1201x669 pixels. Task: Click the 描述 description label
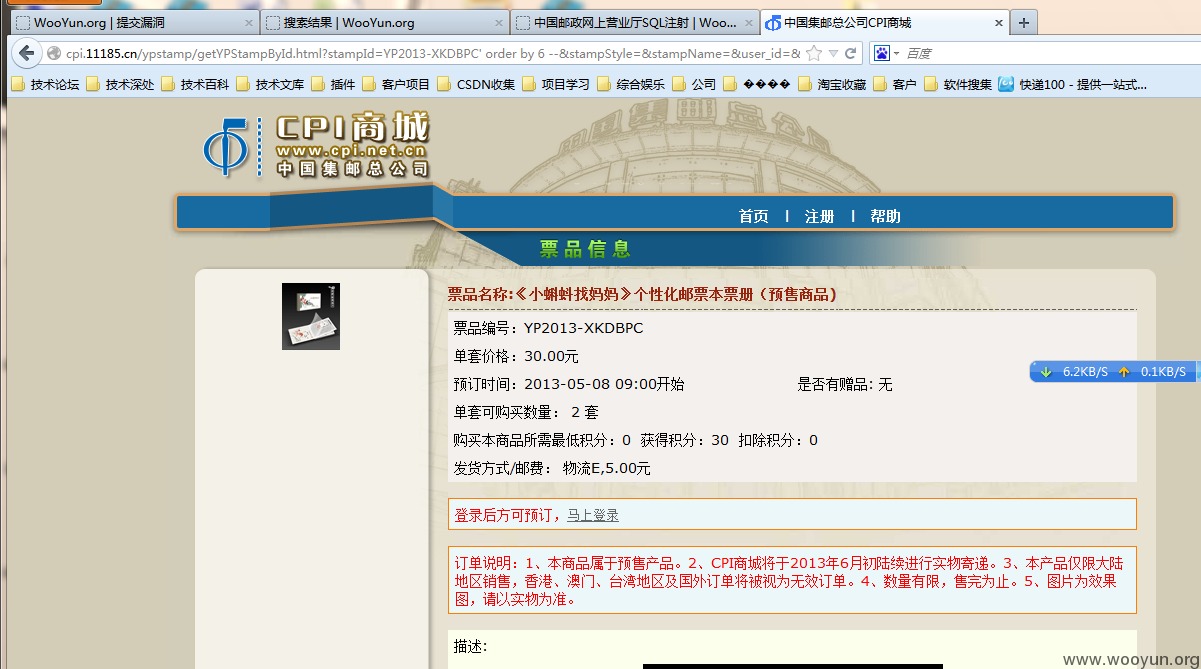pos(470,647)
